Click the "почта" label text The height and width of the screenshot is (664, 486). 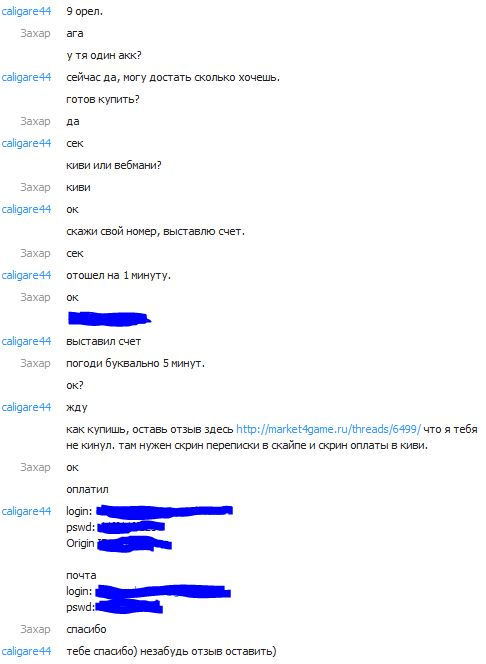(81, 575)
